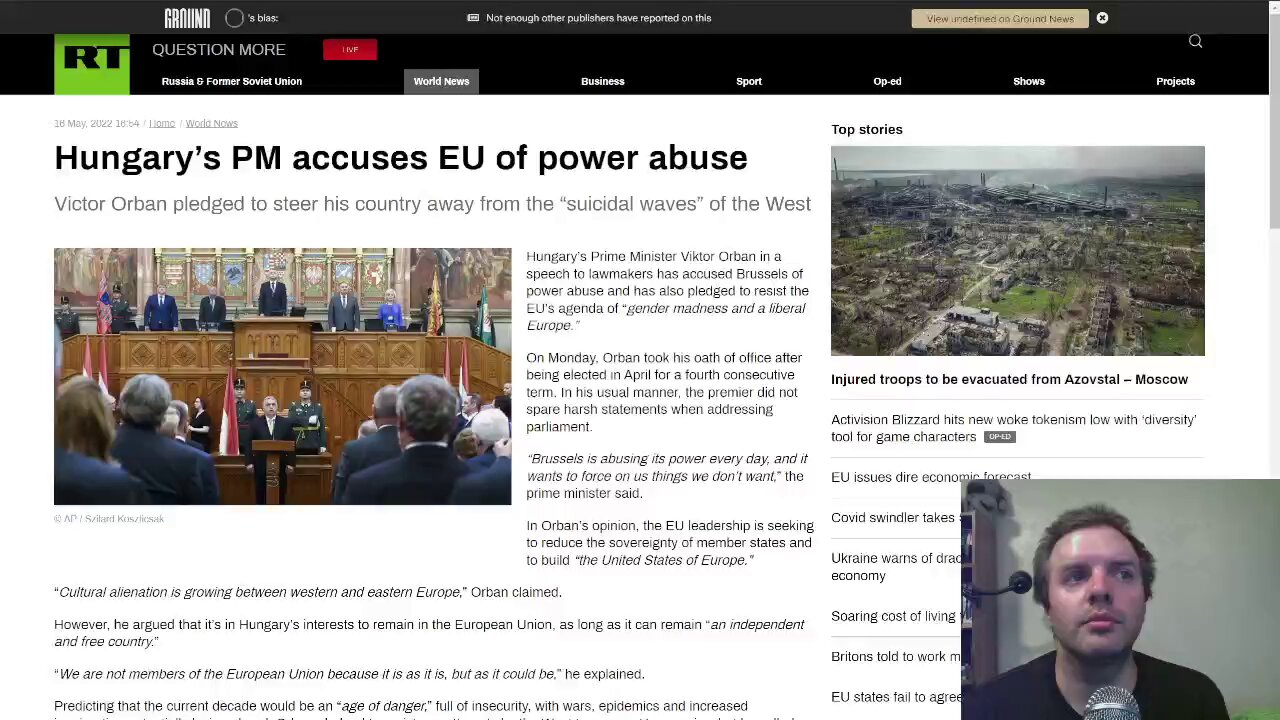
Task: Open Soaring cost of living story
Action: pyautogui.click(x=895, y=616)
